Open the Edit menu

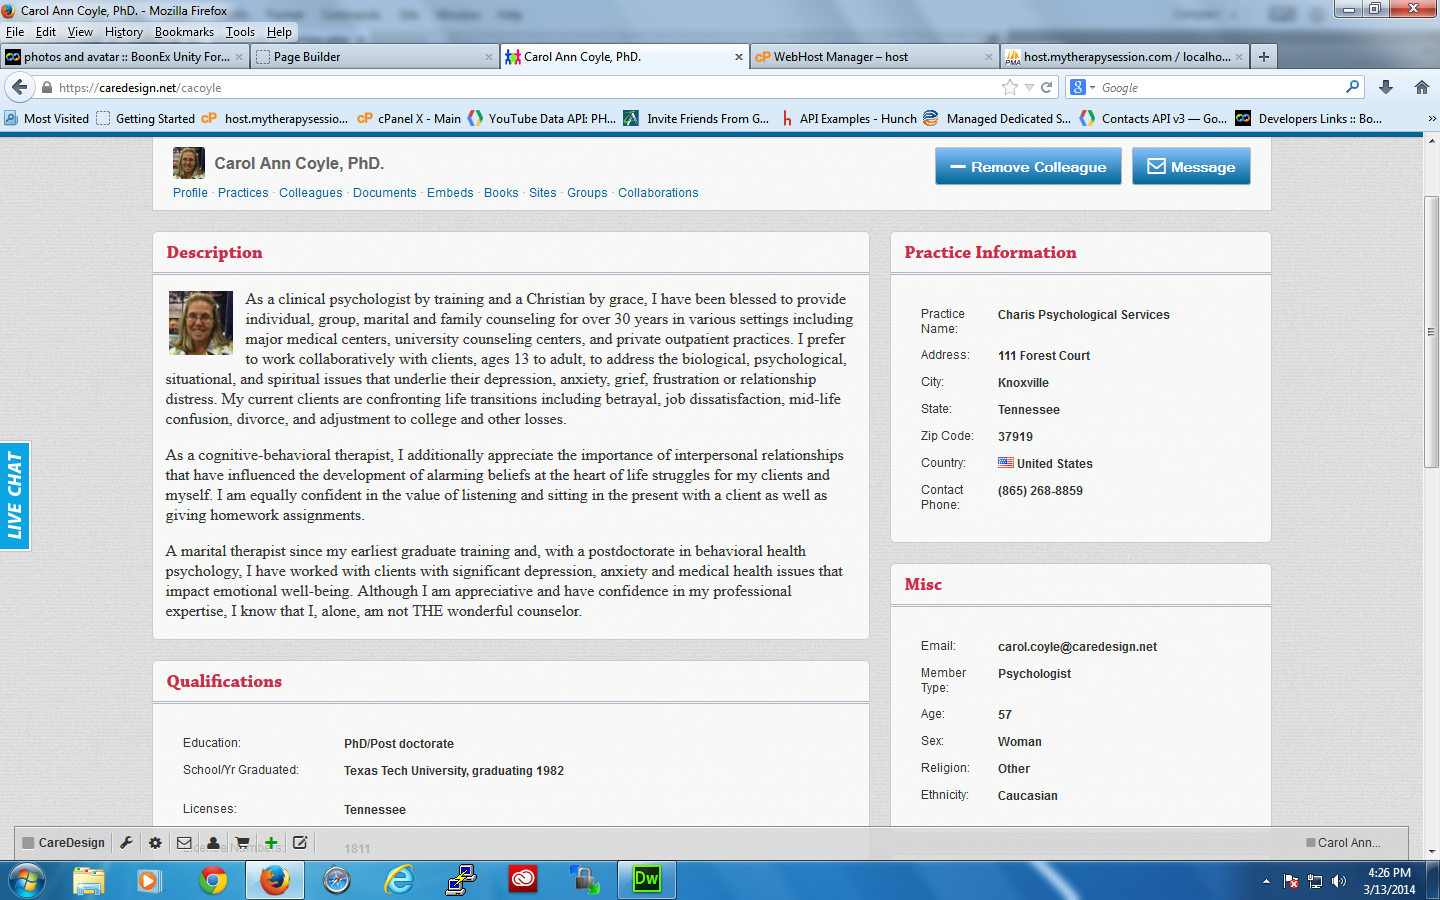(46, 32)
